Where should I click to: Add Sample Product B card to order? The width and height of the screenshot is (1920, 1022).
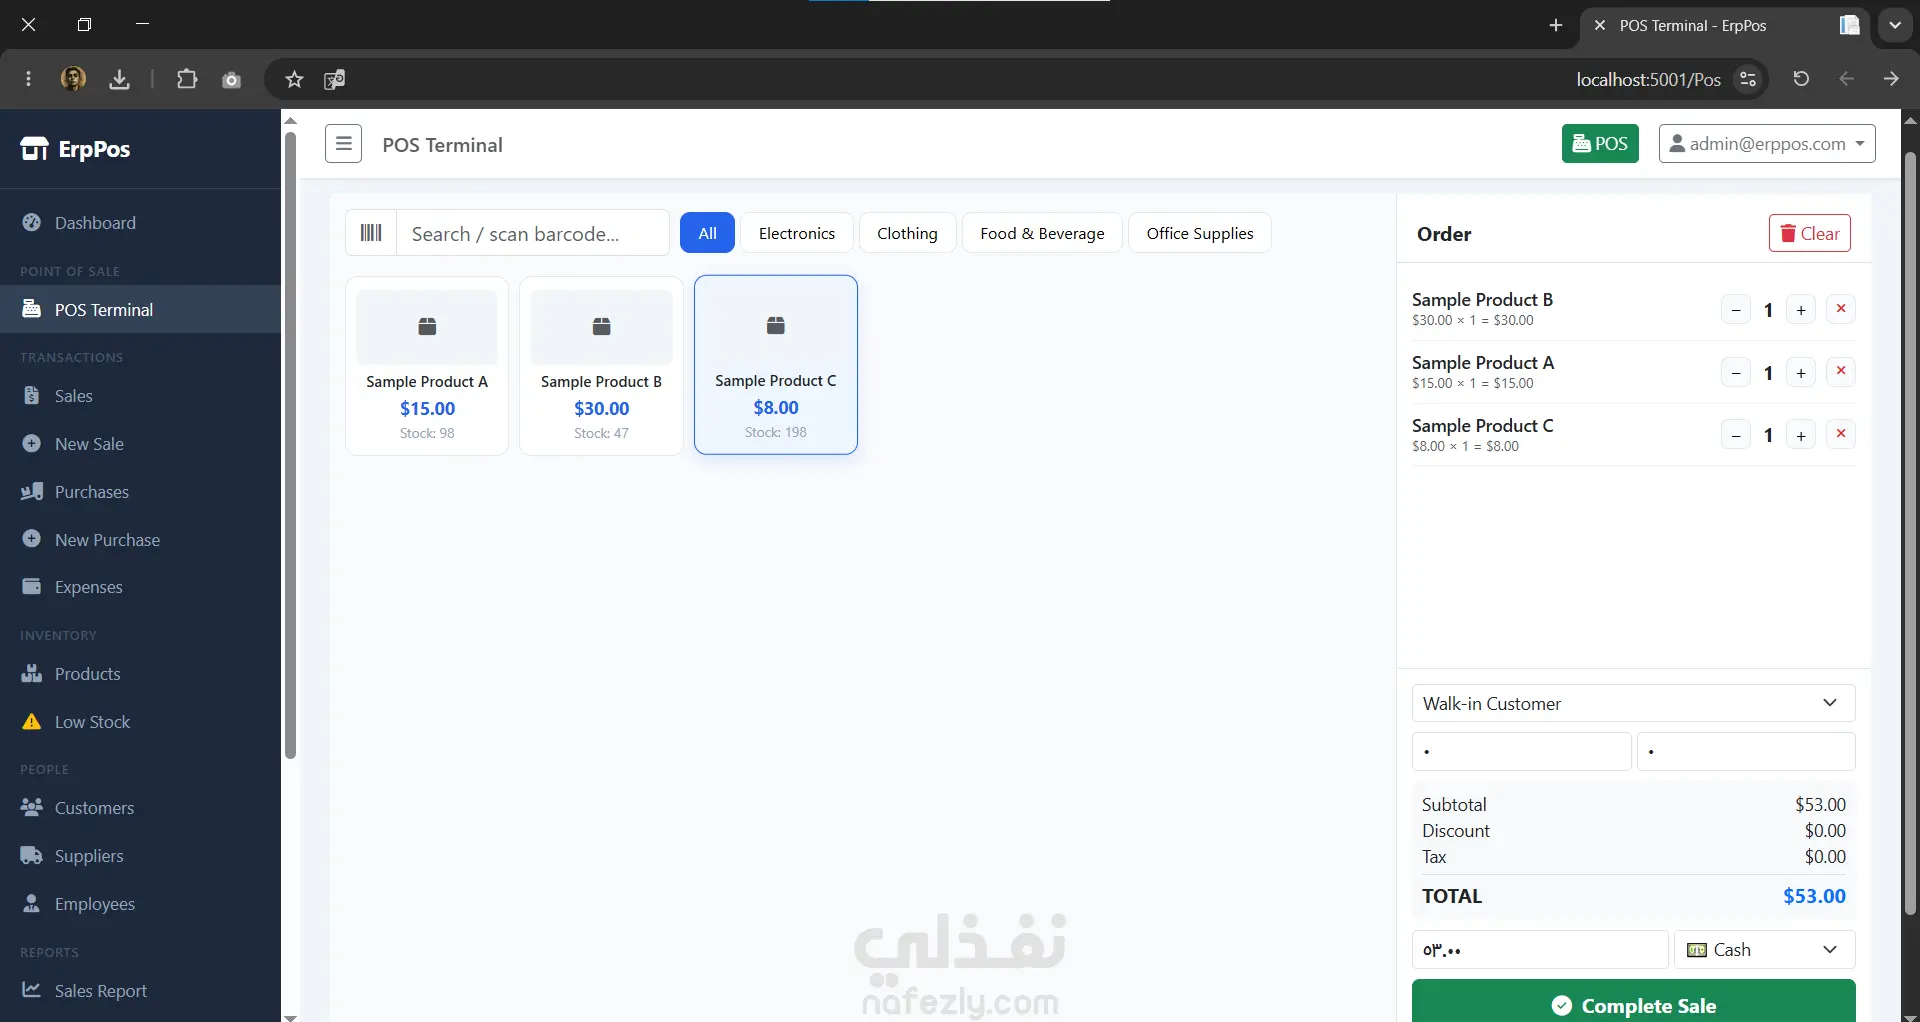point(601,366)
